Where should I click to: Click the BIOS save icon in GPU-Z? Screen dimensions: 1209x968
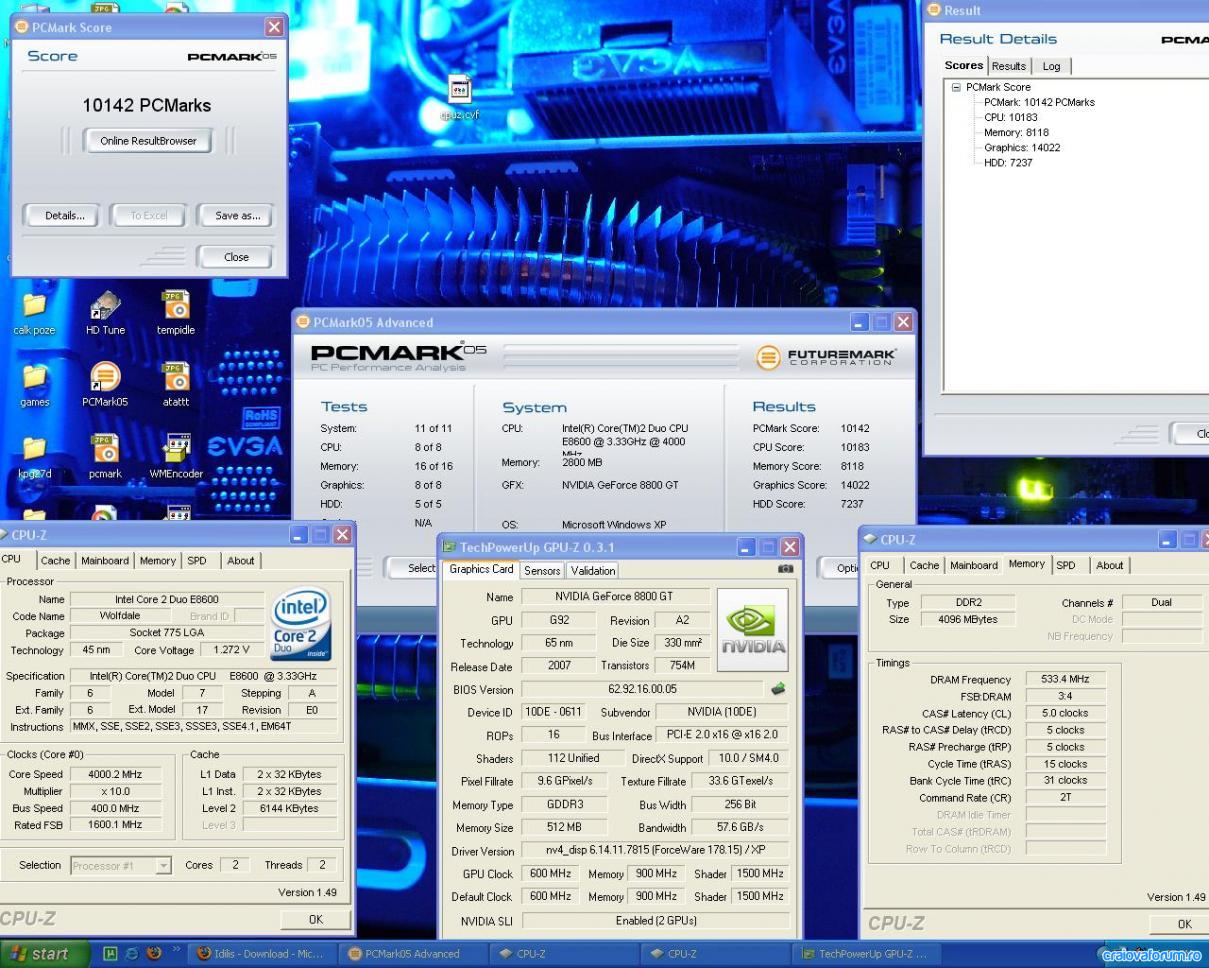[x=778, y=689]
